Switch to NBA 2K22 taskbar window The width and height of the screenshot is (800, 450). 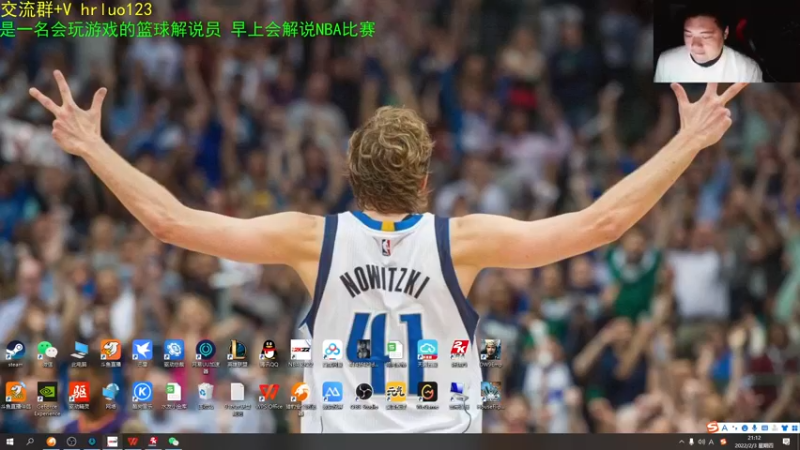point(112,442)
